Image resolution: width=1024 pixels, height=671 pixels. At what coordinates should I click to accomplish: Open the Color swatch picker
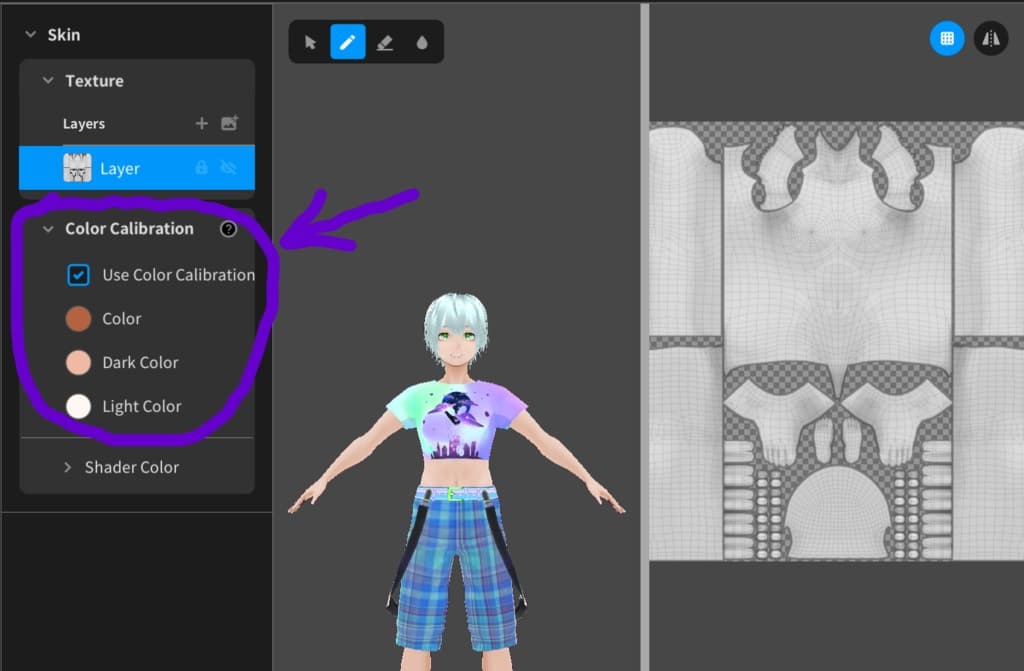78,319
